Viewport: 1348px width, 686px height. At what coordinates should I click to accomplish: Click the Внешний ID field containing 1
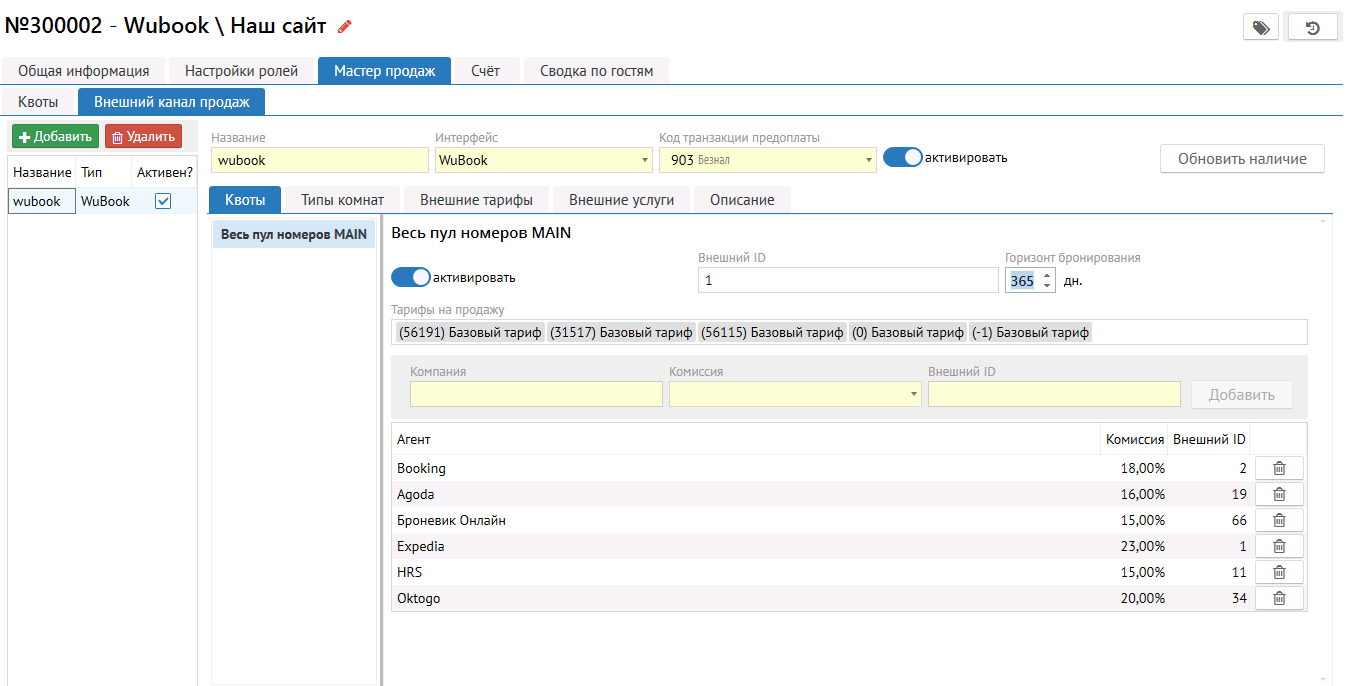point(847,281)
